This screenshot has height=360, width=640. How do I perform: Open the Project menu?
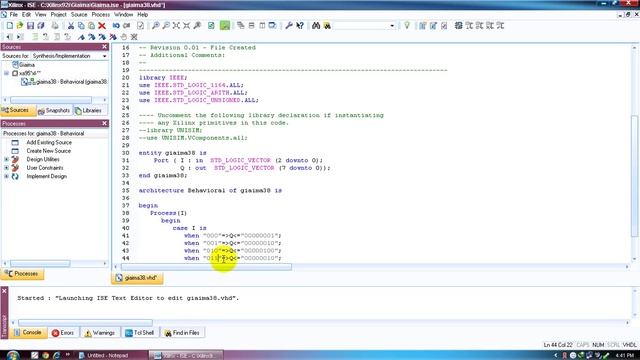click(x=58, y=14)
